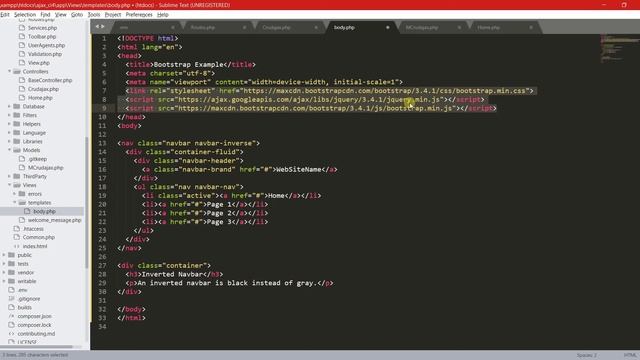This screenshot has height=360, width=640.
Task: Open the View menu
Action: pos(60,14)
